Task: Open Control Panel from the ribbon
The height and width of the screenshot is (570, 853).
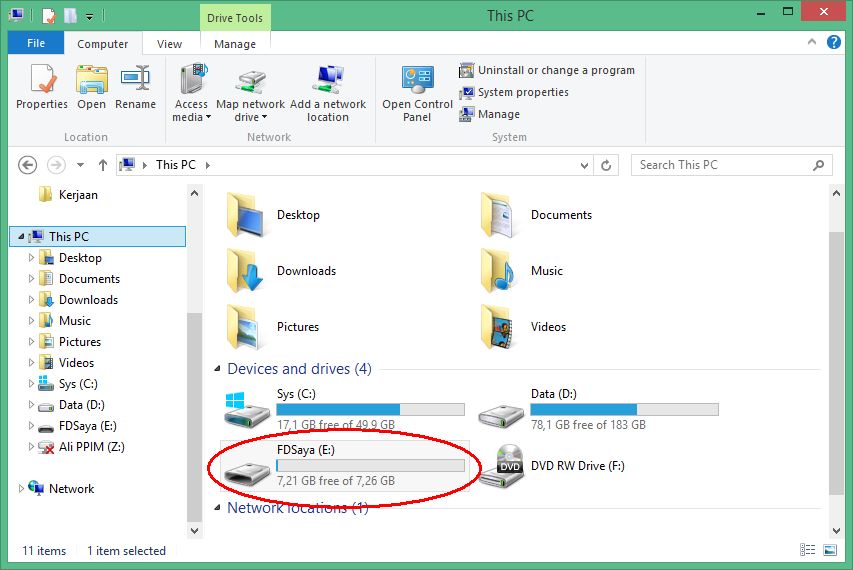Action: tap(417, 93)
